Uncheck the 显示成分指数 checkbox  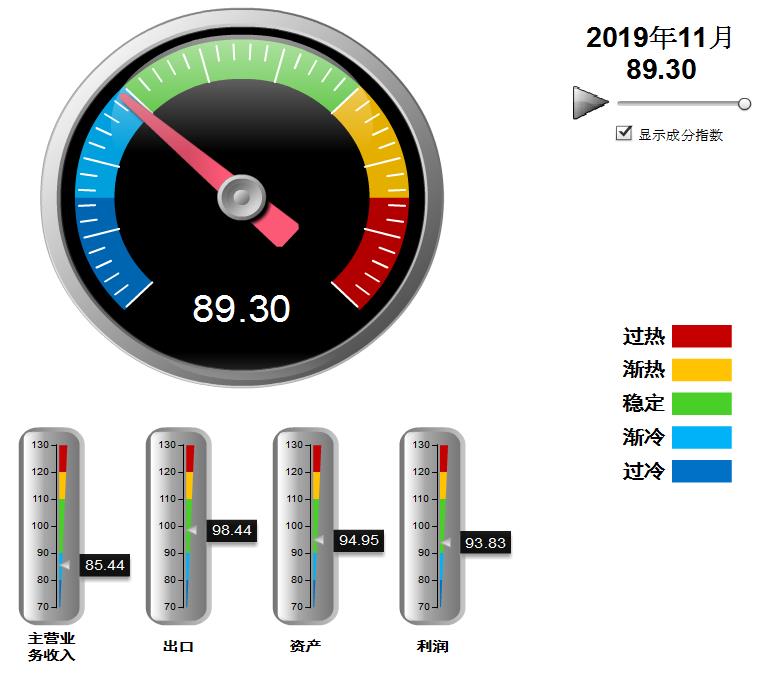(624, 133)
